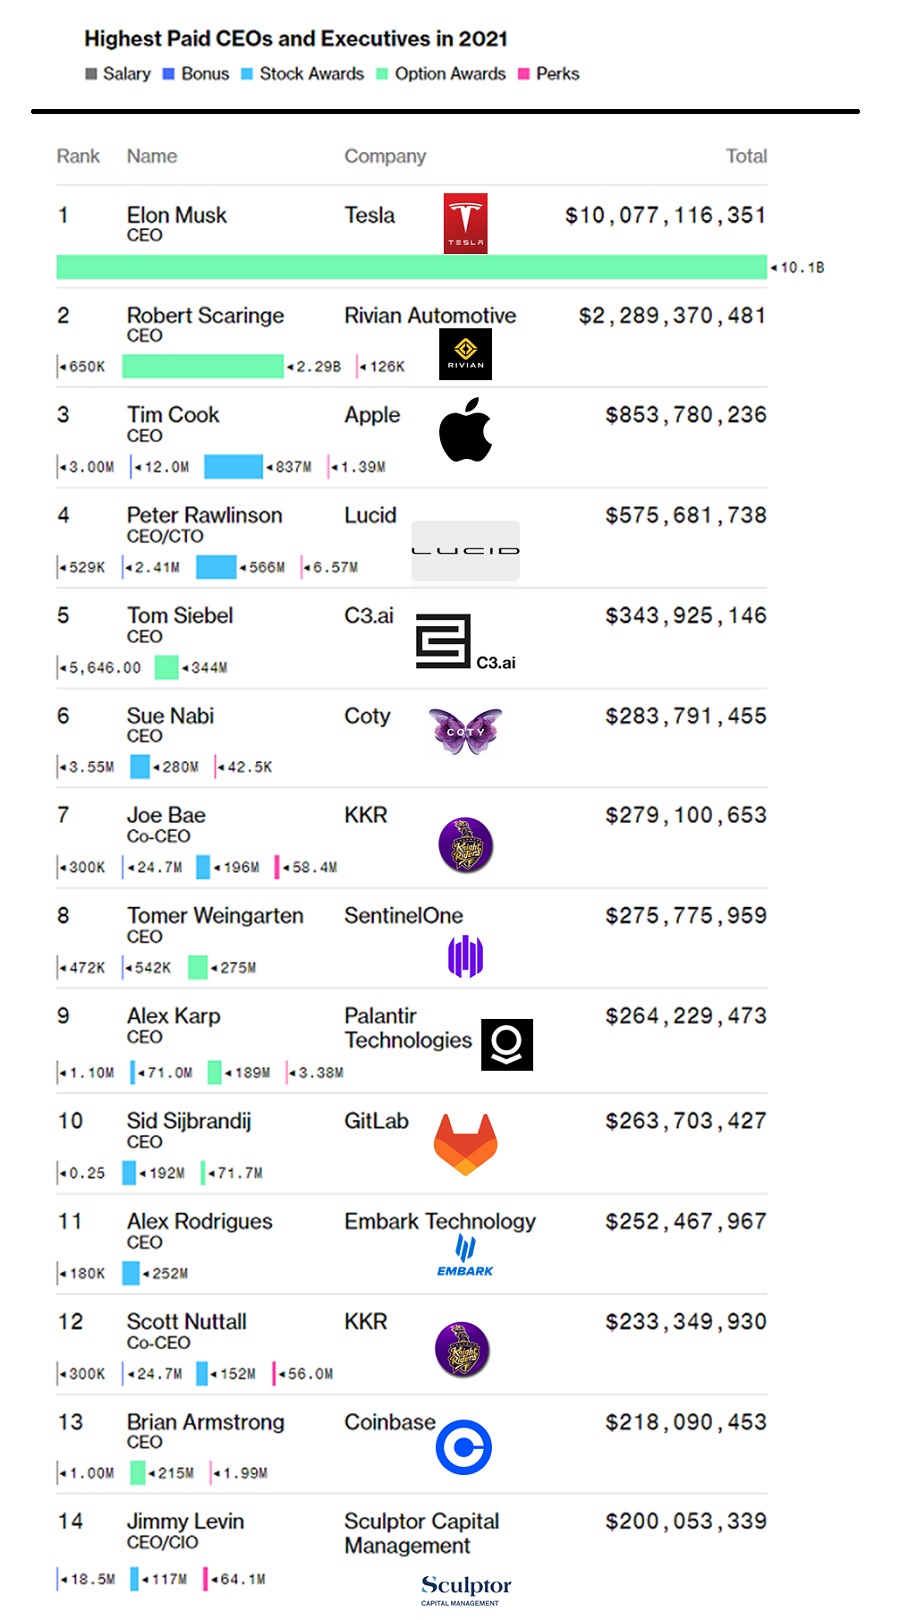Click the Rivian logo icon
Viewport: 900px width, 1620px height.
coord(465,354)
